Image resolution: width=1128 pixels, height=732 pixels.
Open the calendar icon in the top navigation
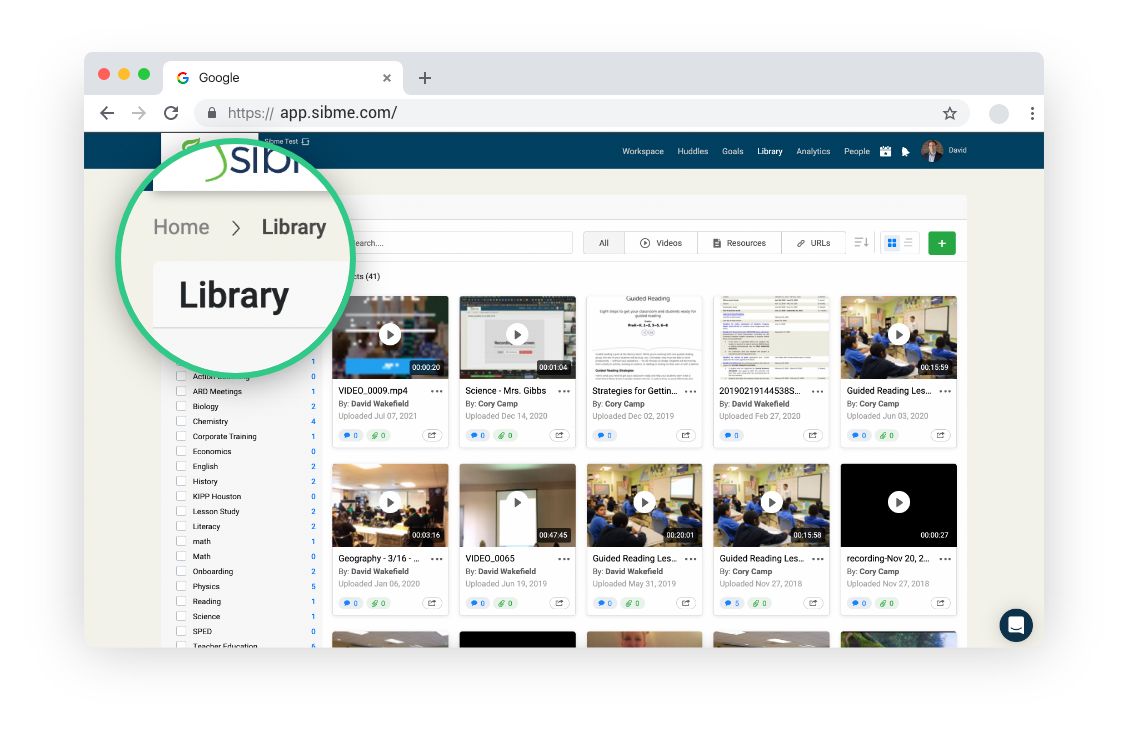(886, 151)
